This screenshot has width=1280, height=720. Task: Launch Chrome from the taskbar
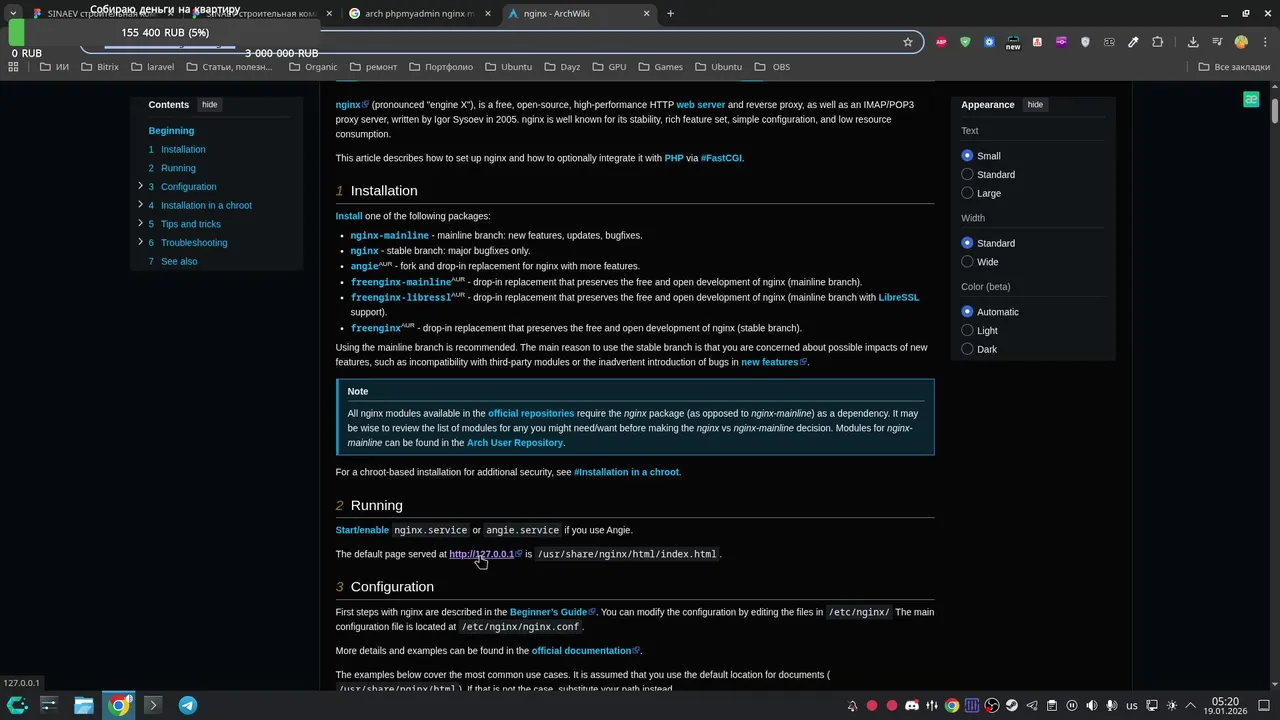point(118,705)
